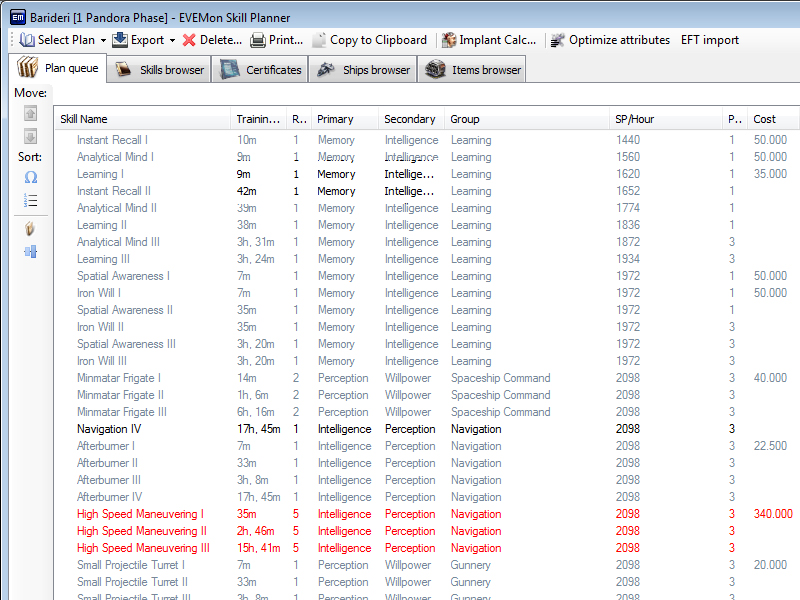
Task: Click the numbered list sort icon
Action: tap(31, 201)
